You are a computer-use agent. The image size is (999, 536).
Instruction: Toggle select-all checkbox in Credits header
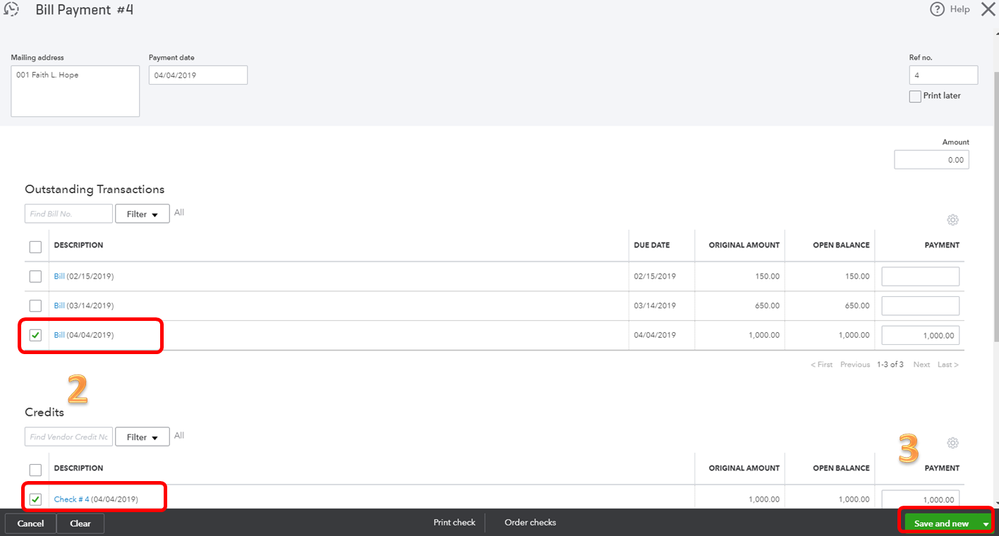[35, 470]
